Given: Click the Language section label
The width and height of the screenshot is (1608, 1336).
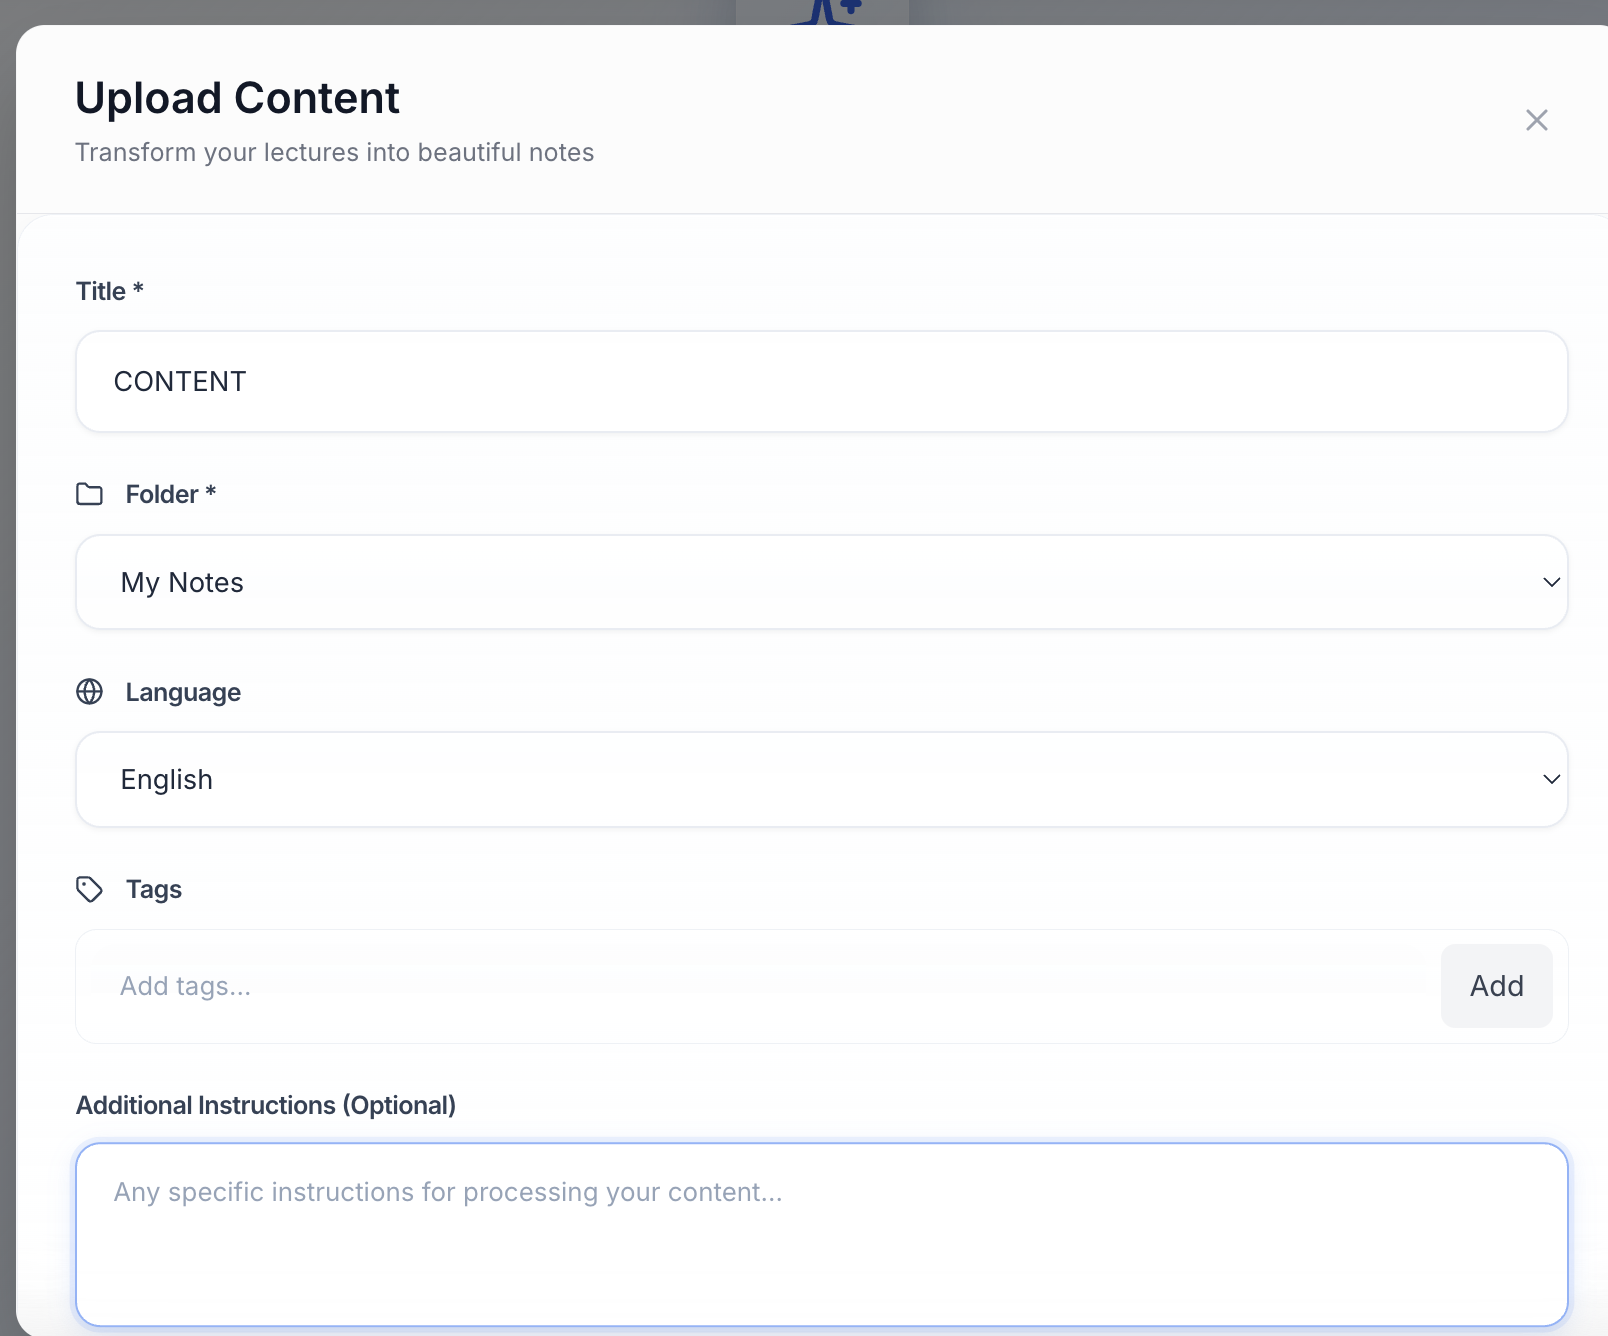Looking at the screenshot, I should click(182, 691).
